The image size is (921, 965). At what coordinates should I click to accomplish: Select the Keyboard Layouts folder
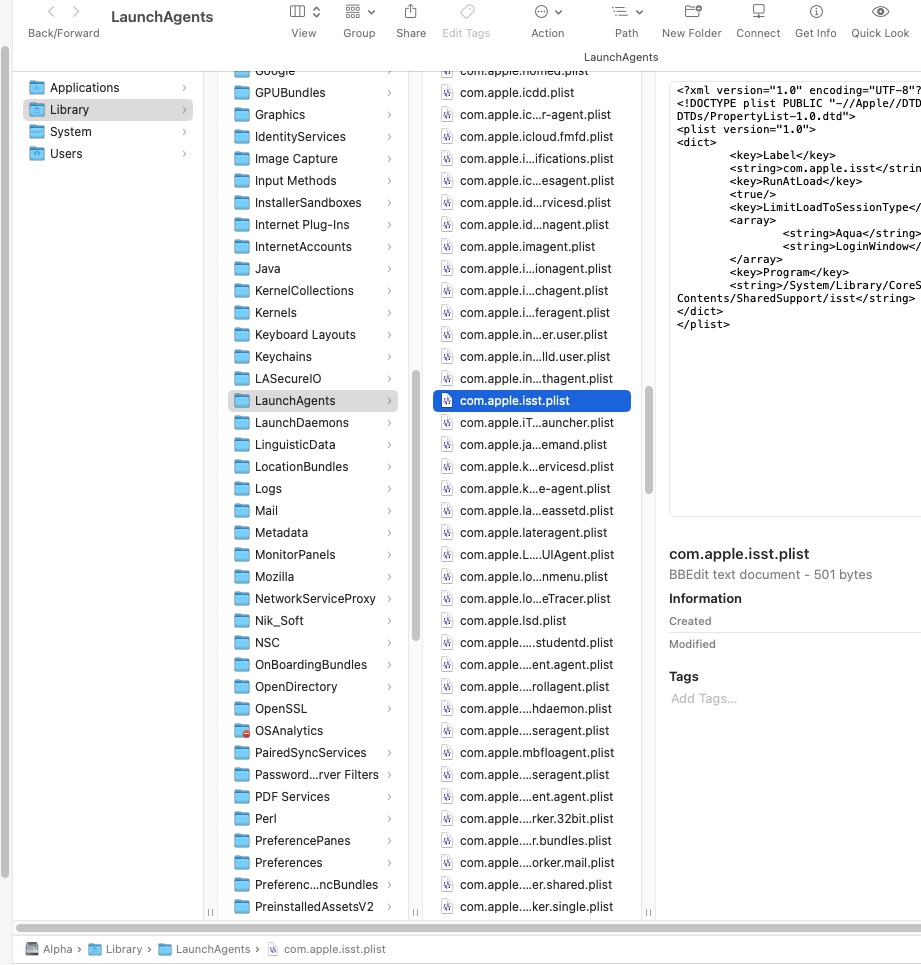coord(313,335)
